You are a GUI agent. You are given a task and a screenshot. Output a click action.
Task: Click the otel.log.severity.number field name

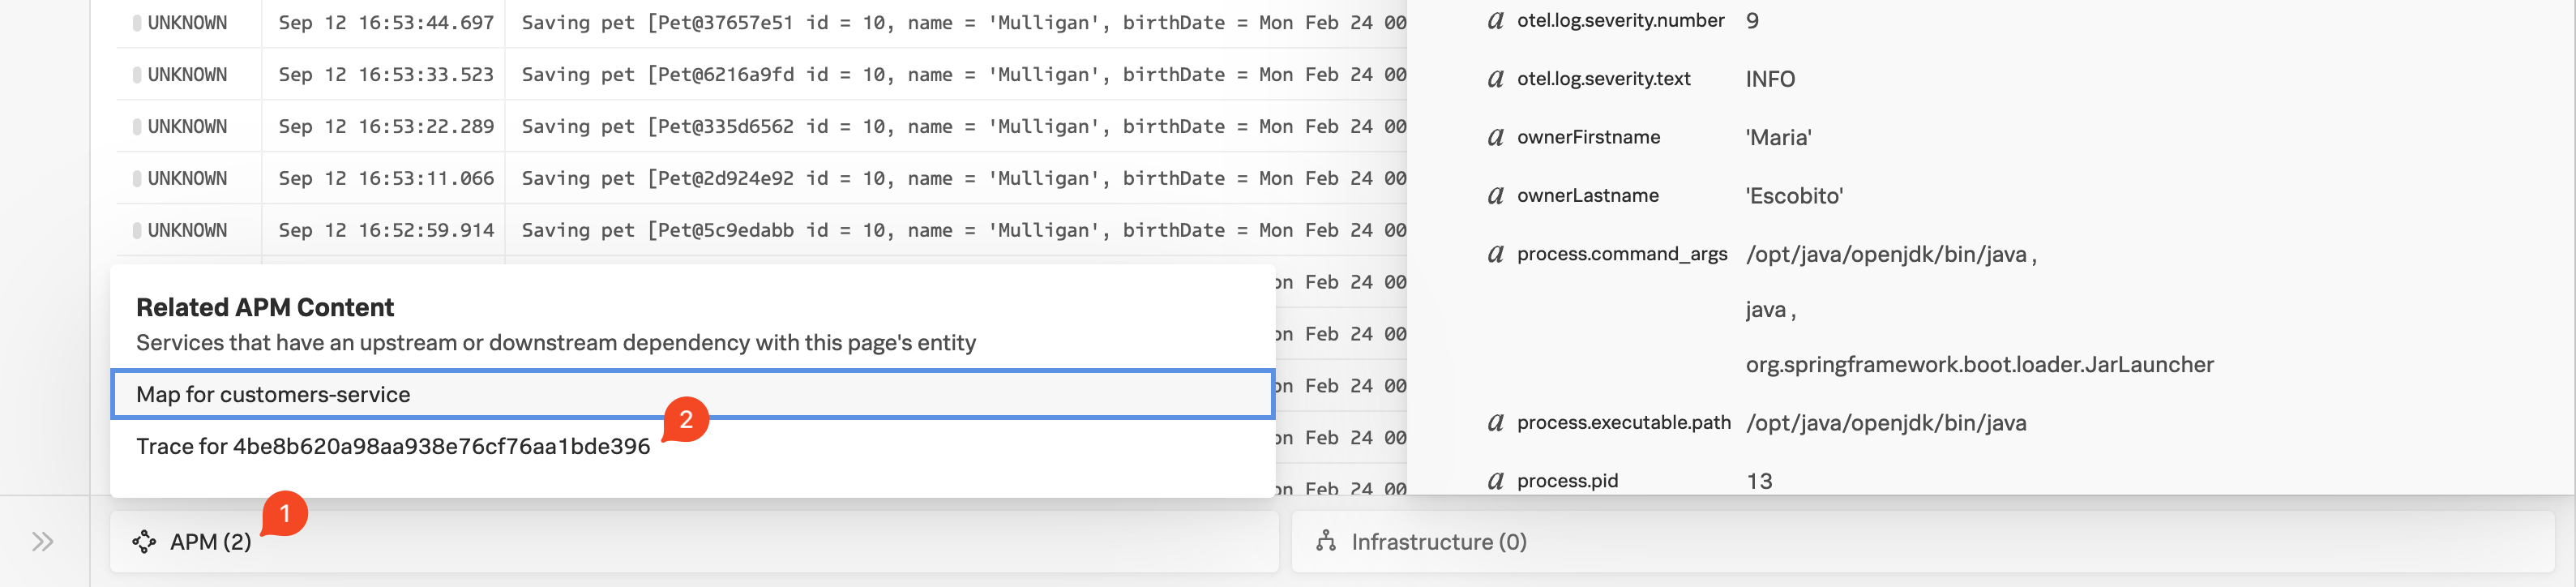pos(1620,20)
